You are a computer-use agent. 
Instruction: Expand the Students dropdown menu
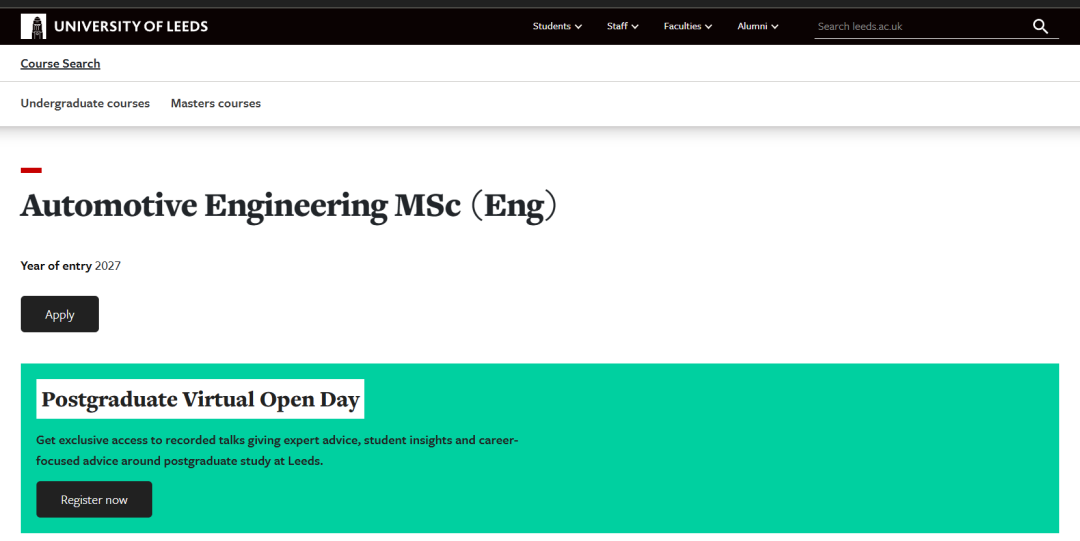click(x=557, y=26)
